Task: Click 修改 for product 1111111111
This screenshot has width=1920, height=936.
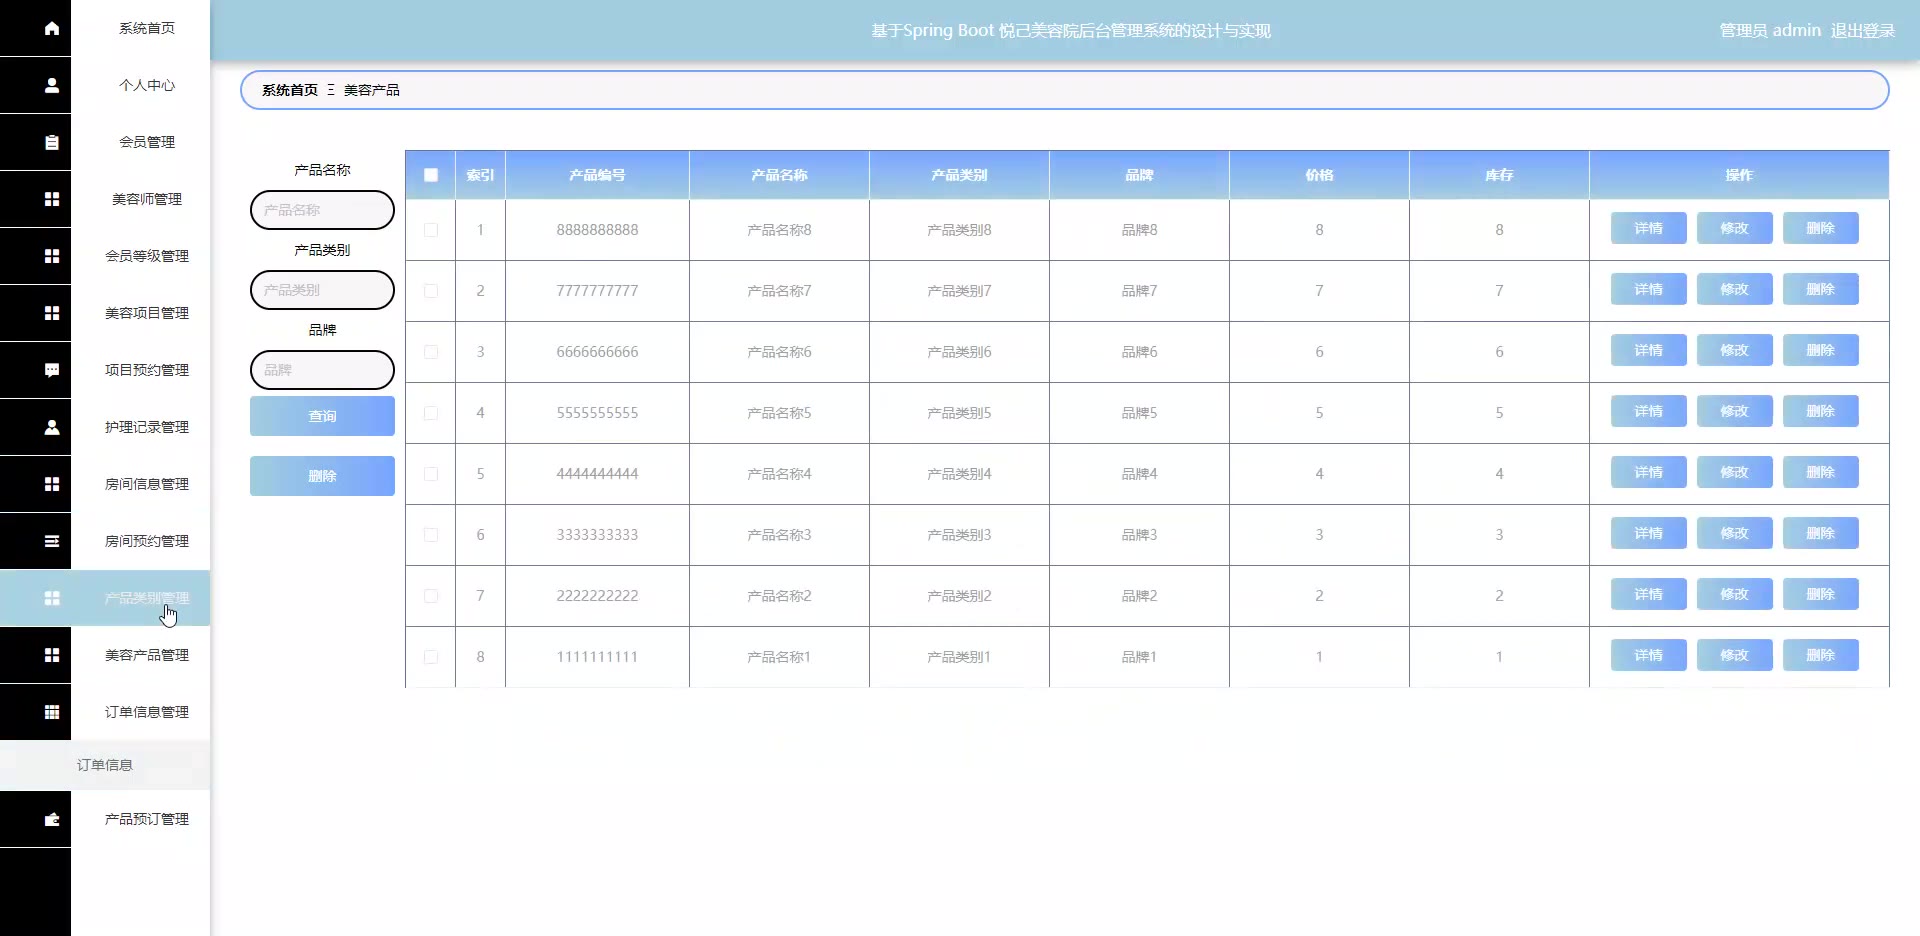Action: click(x=1735, y=655)
